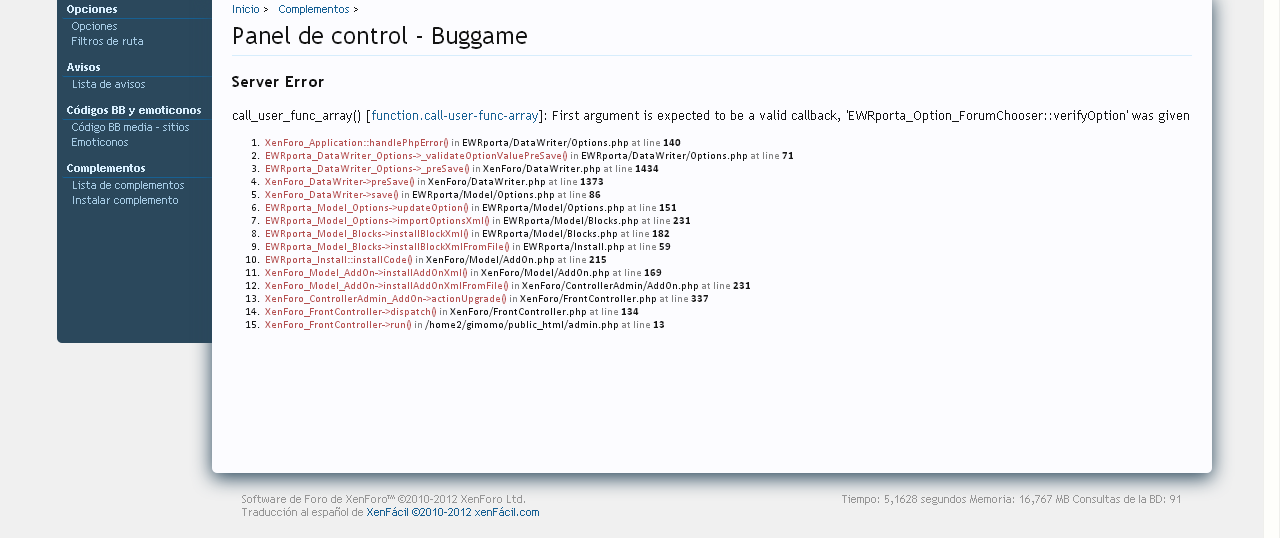Select the XenForo_ControllerAdmin_AddOn->actionUpgrade() trace line
1280x538 pixels.
coord(385,299)
